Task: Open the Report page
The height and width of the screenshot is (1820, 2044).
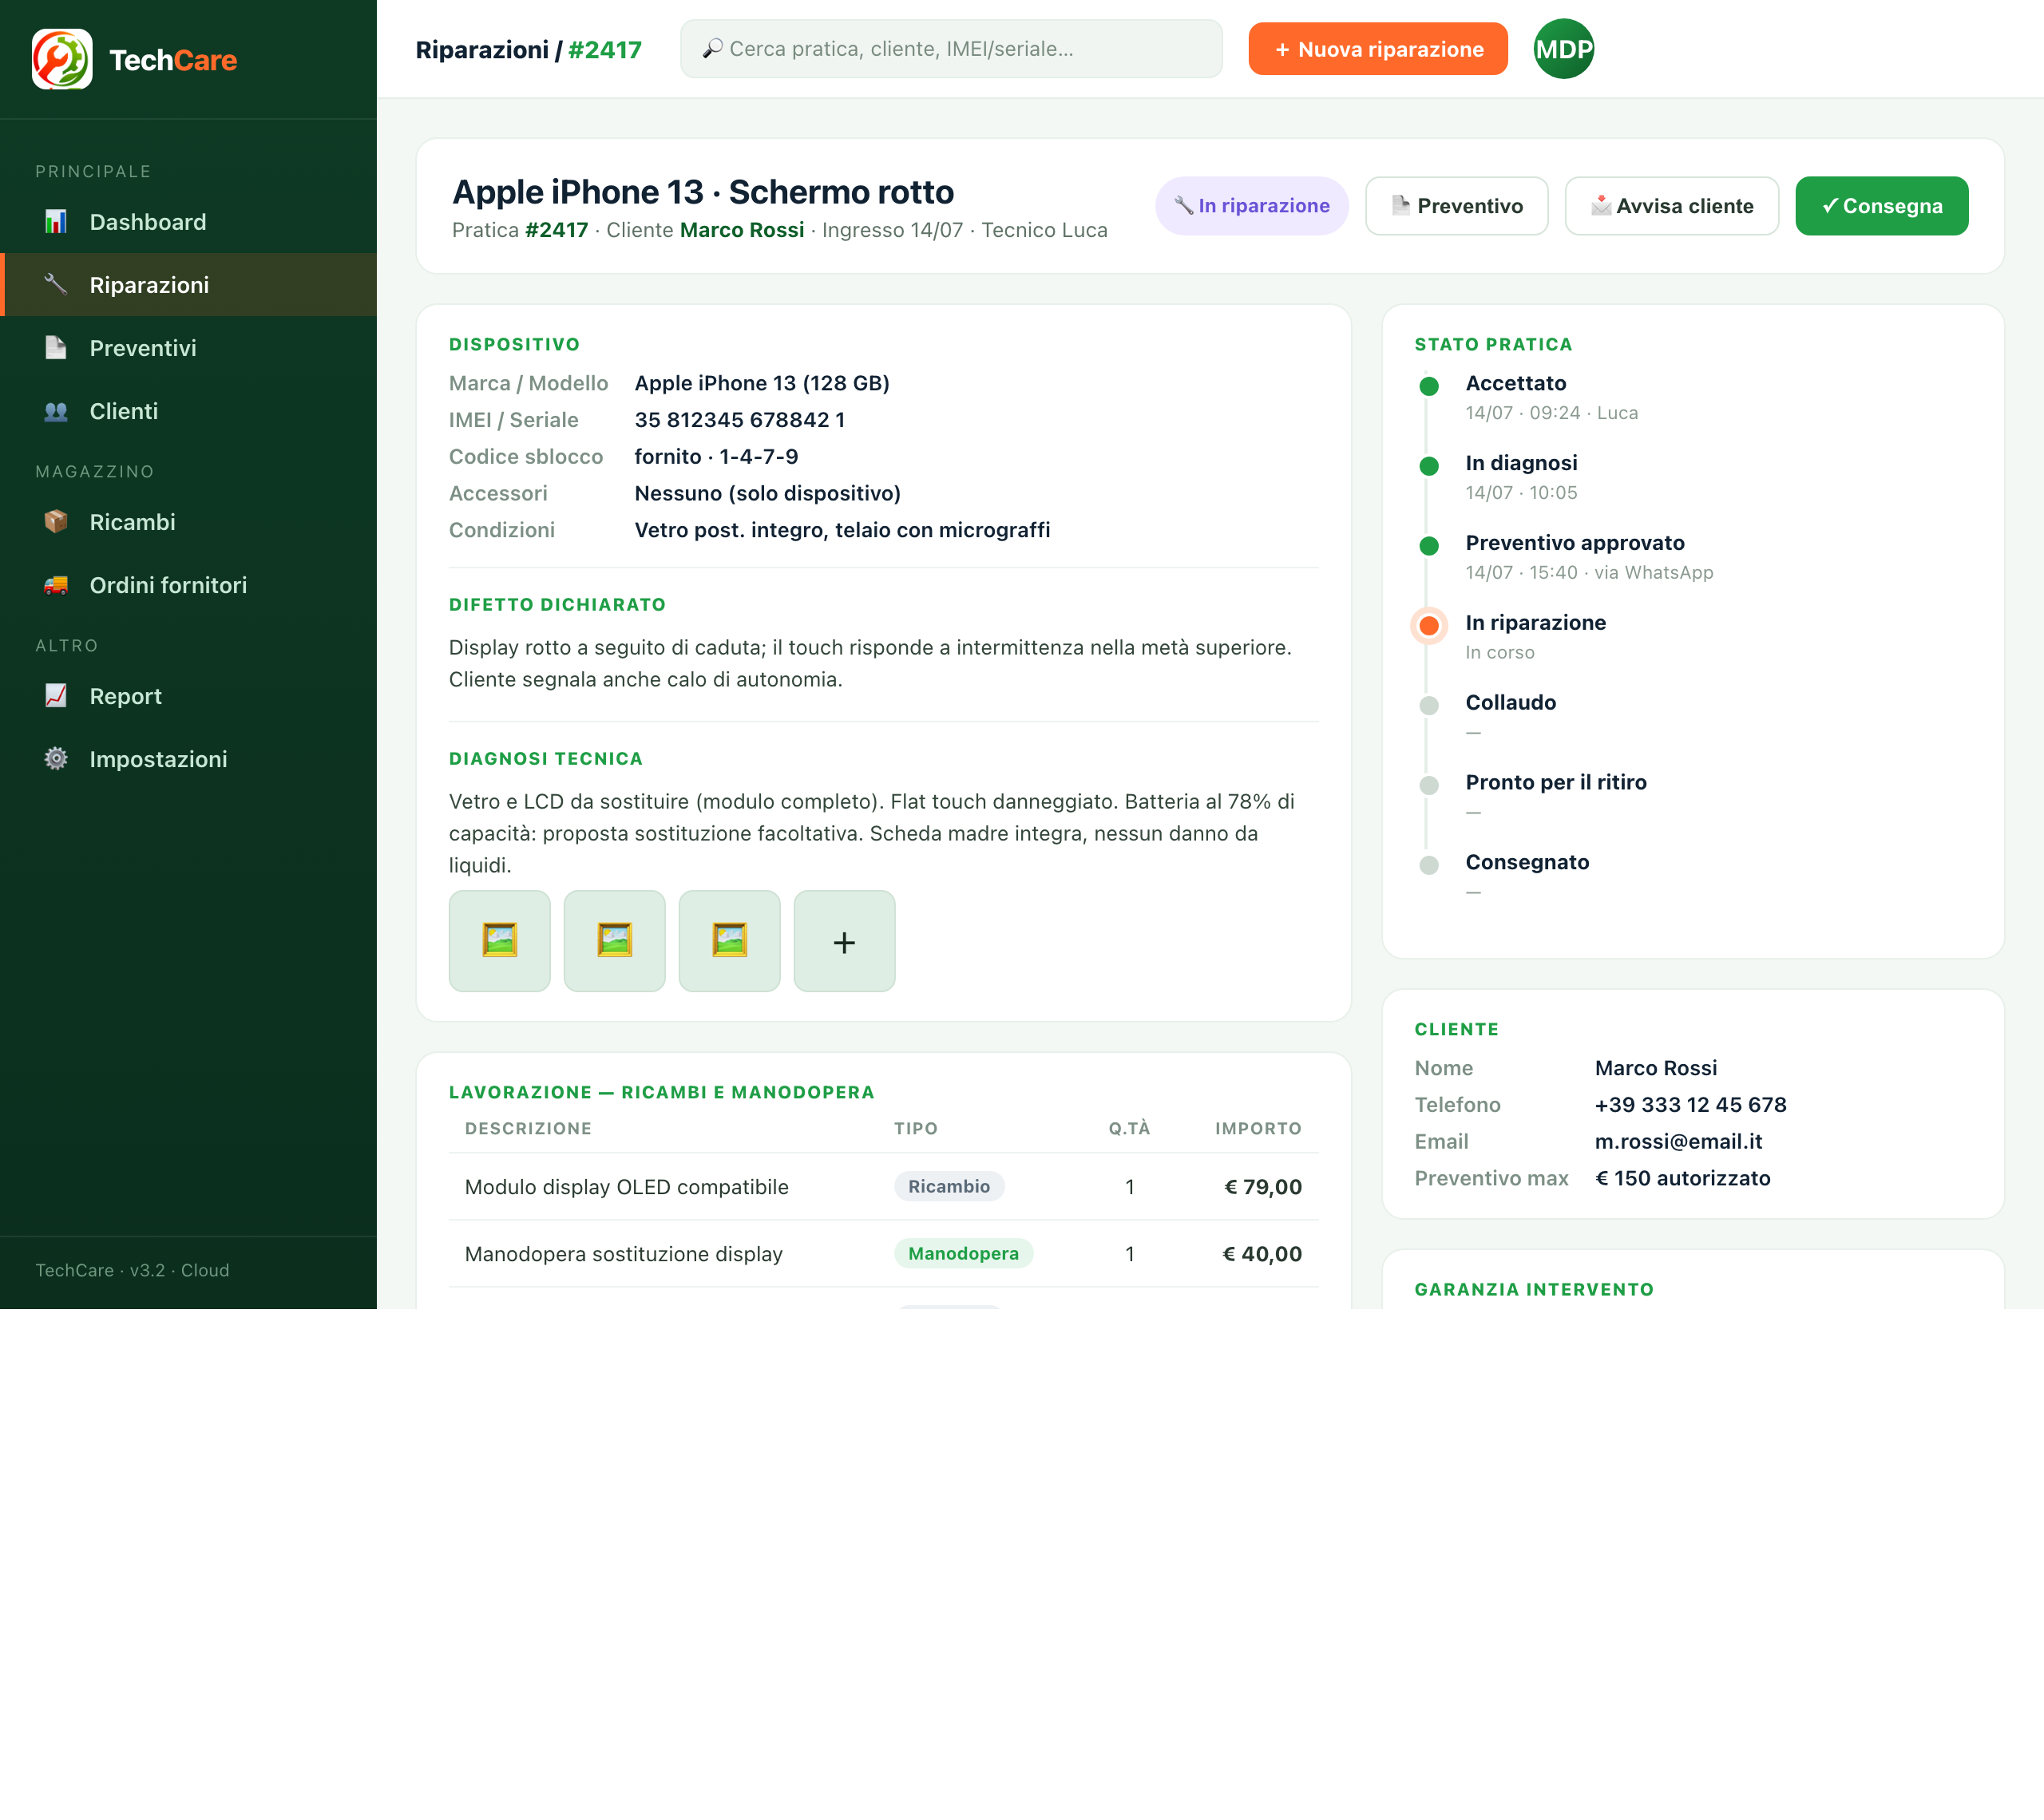Action: (188, 696)
